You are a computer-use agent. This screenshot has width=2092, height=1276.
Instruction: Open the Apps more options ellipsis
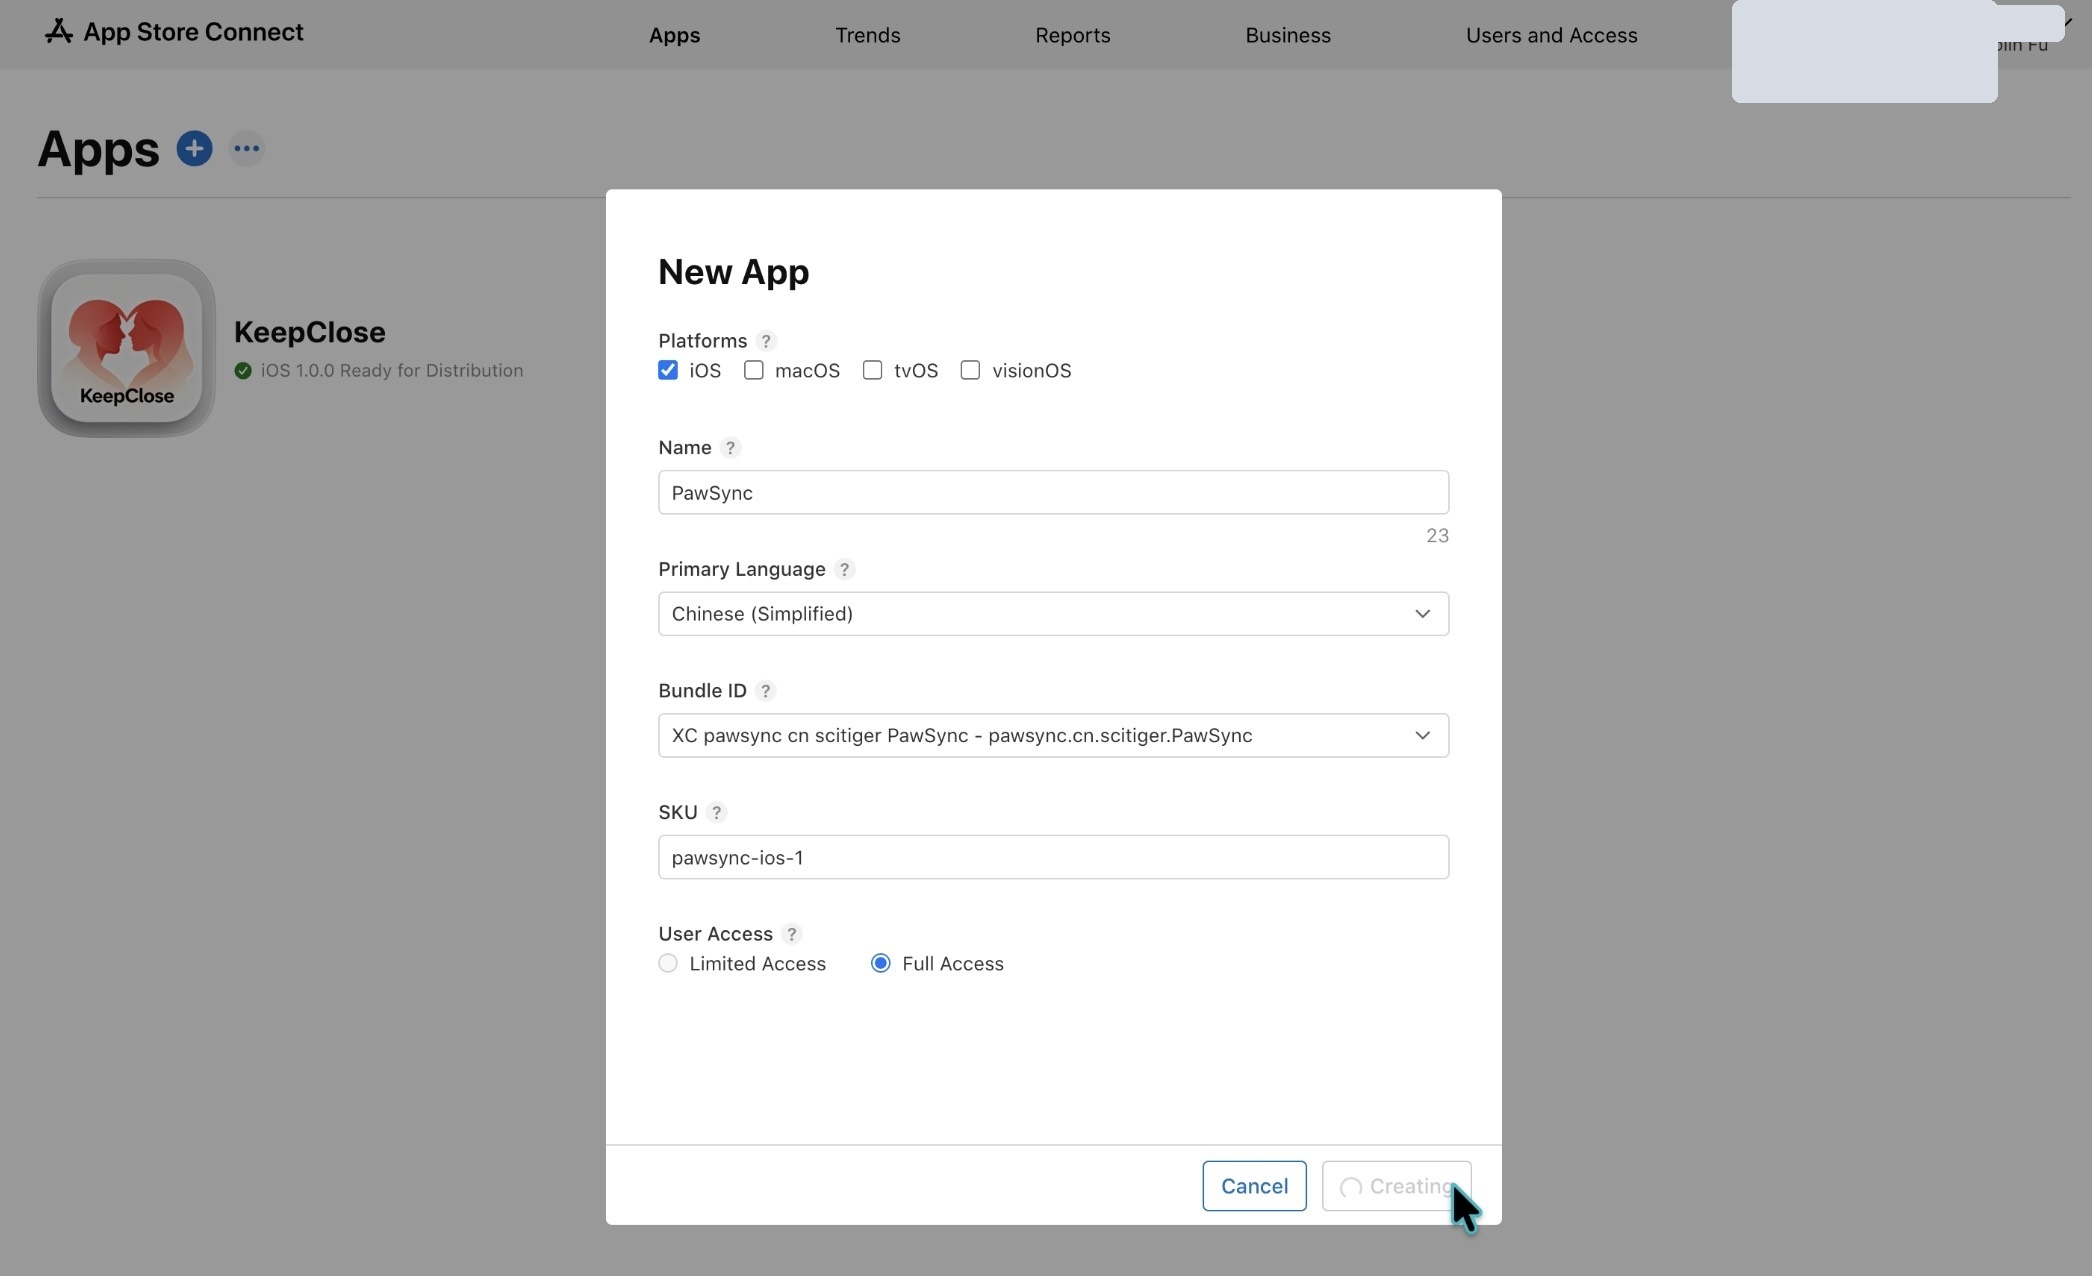tap(246, 149)
